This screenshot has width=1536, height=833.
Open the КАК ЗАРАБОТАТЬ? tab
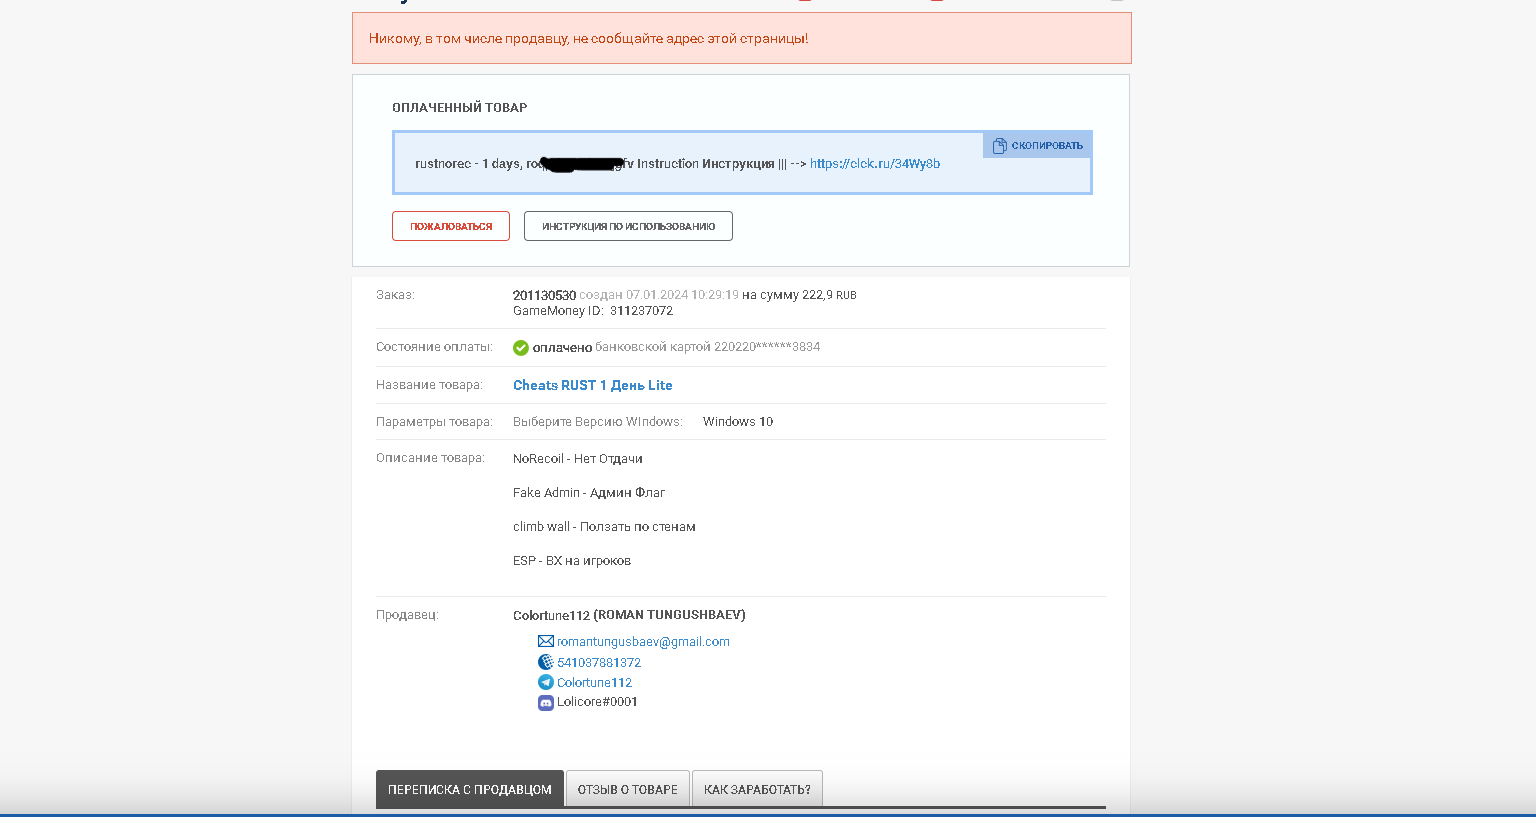point(757,789)
